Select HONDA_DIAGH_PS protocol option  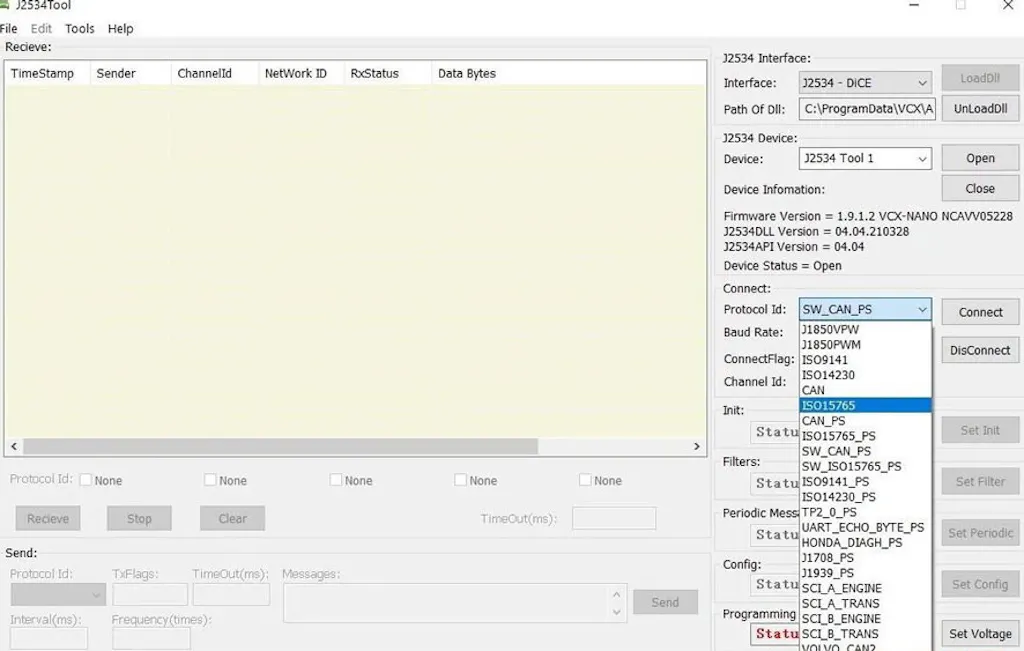tap(851, 542)
